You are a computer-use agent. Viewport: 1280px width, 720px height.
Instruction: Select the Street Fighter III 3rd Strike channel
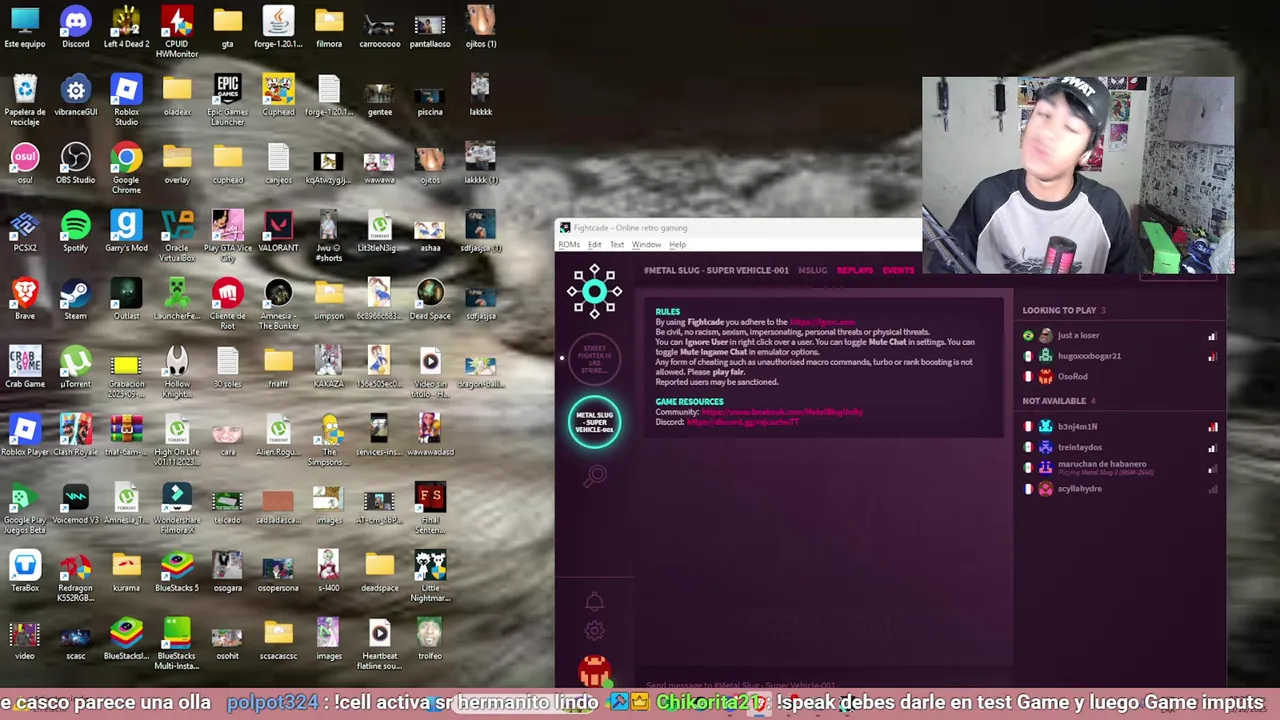pos(594,360)
